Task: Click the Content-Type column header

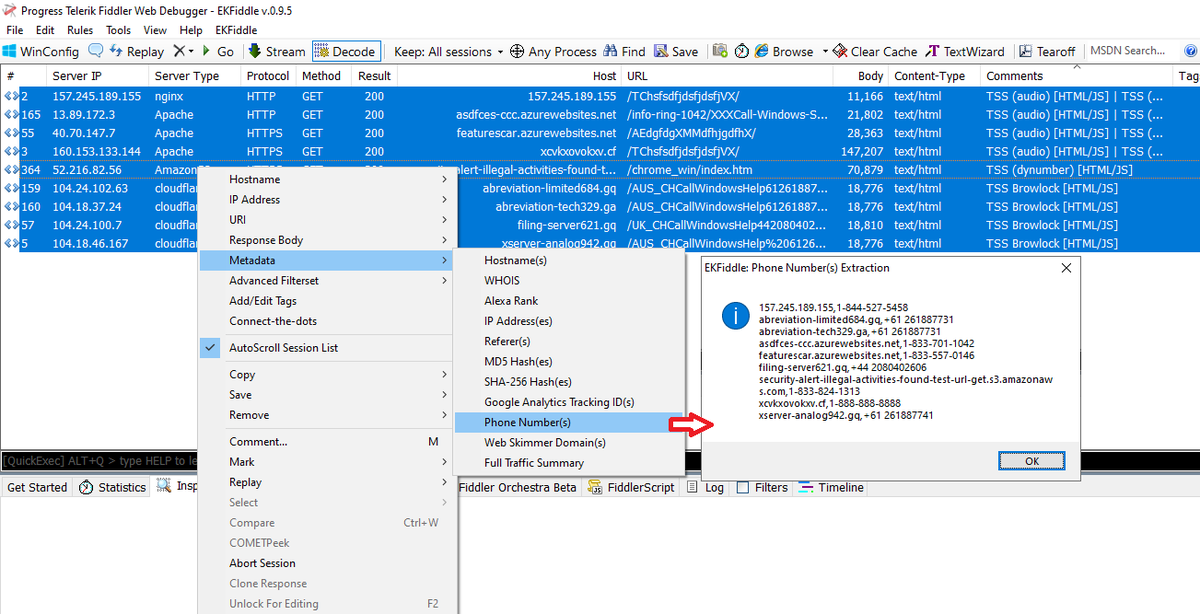Action: point(934,76)
